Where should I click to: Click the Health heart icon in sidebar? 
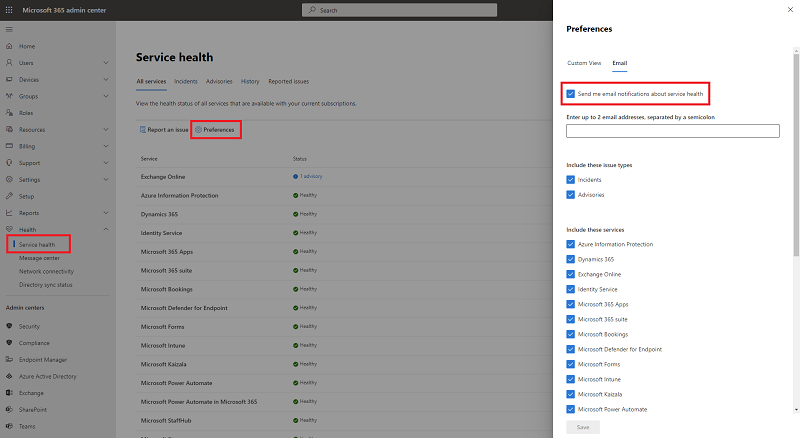pos(9,229)
